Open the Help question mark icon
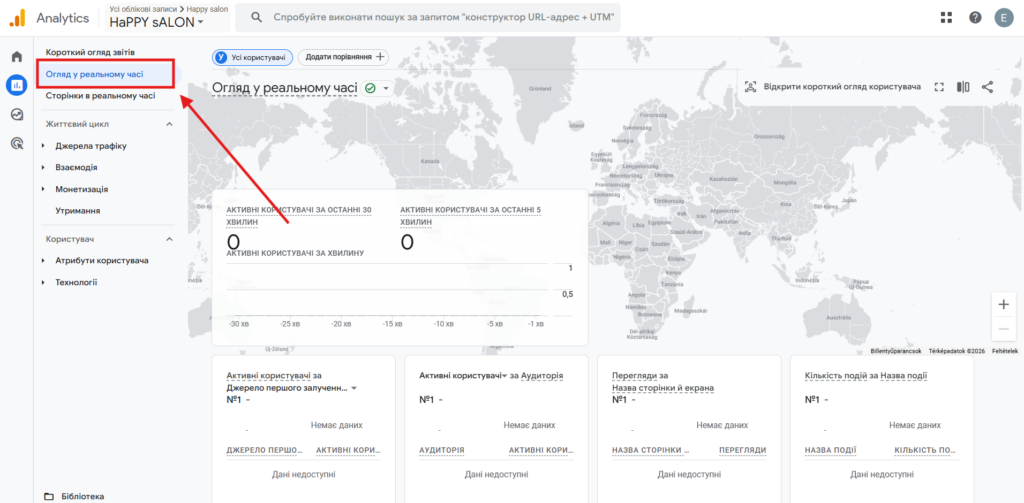Image resolution: width=1024 pixels, height=503 pixels. coord(975,17)
